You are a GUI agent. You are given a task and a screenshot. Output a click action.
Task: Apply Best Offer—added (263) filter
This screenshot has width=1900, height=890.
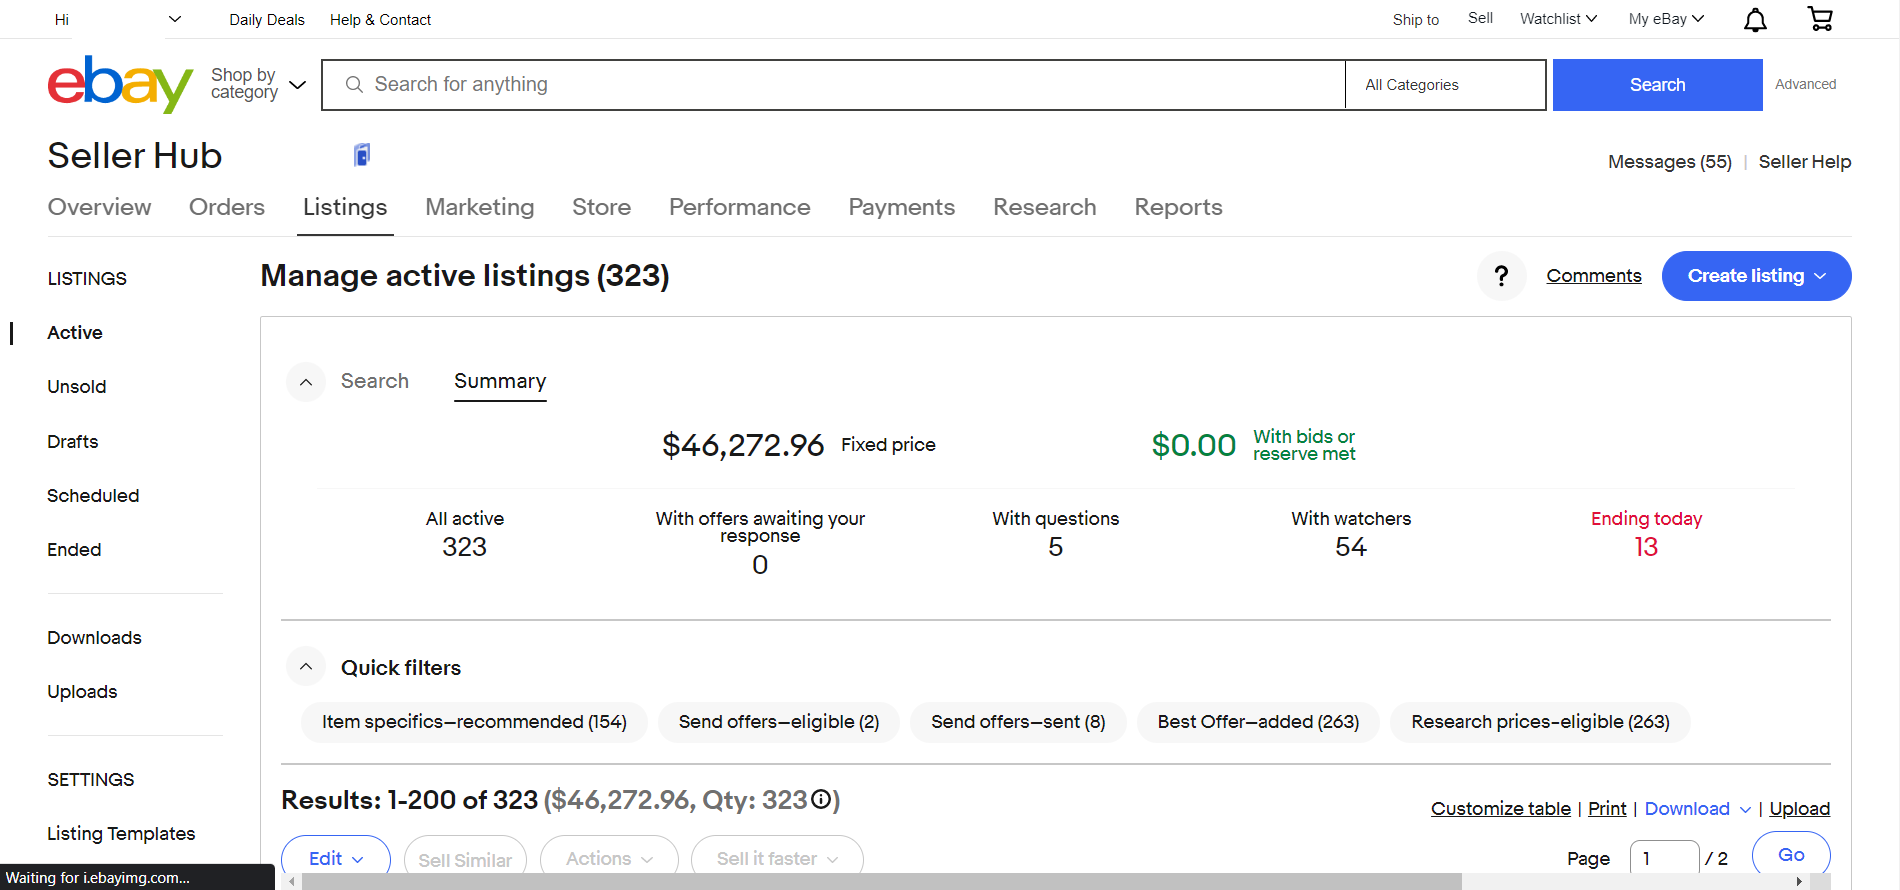pos(1258,722)
